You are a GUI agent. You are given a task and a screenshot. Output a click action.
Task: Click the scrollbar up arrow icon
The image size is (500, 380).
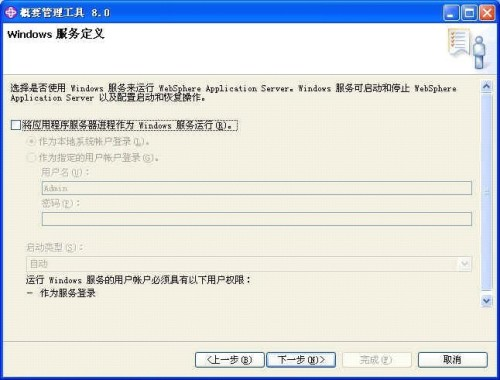[x=486, y=86]
